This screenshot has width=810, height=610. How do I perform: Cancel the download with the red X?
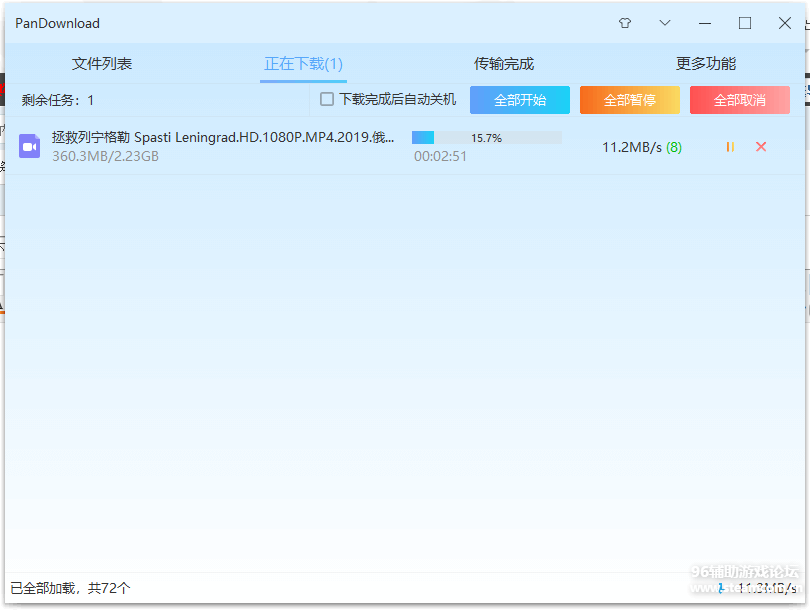(x=761, y=147)
